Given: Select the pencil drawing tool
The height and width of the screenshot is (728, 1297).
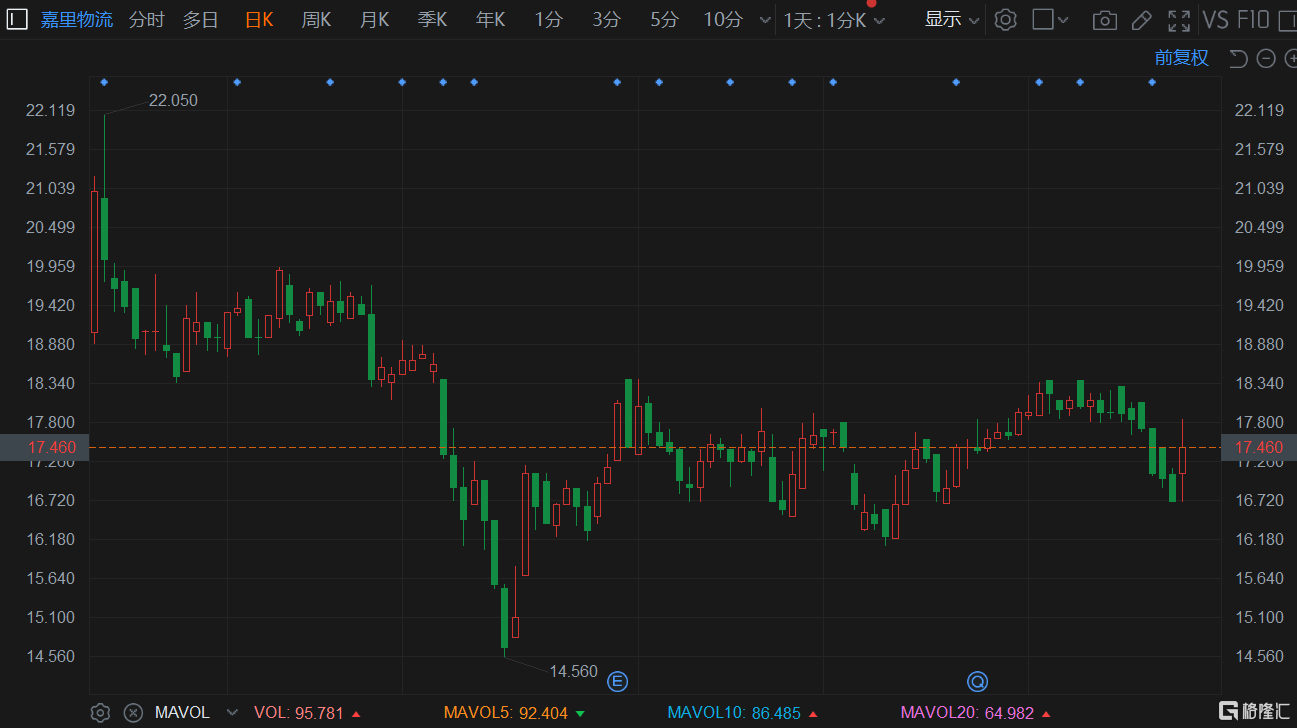Looking at the screenshot, I should tap(1141, 19).
